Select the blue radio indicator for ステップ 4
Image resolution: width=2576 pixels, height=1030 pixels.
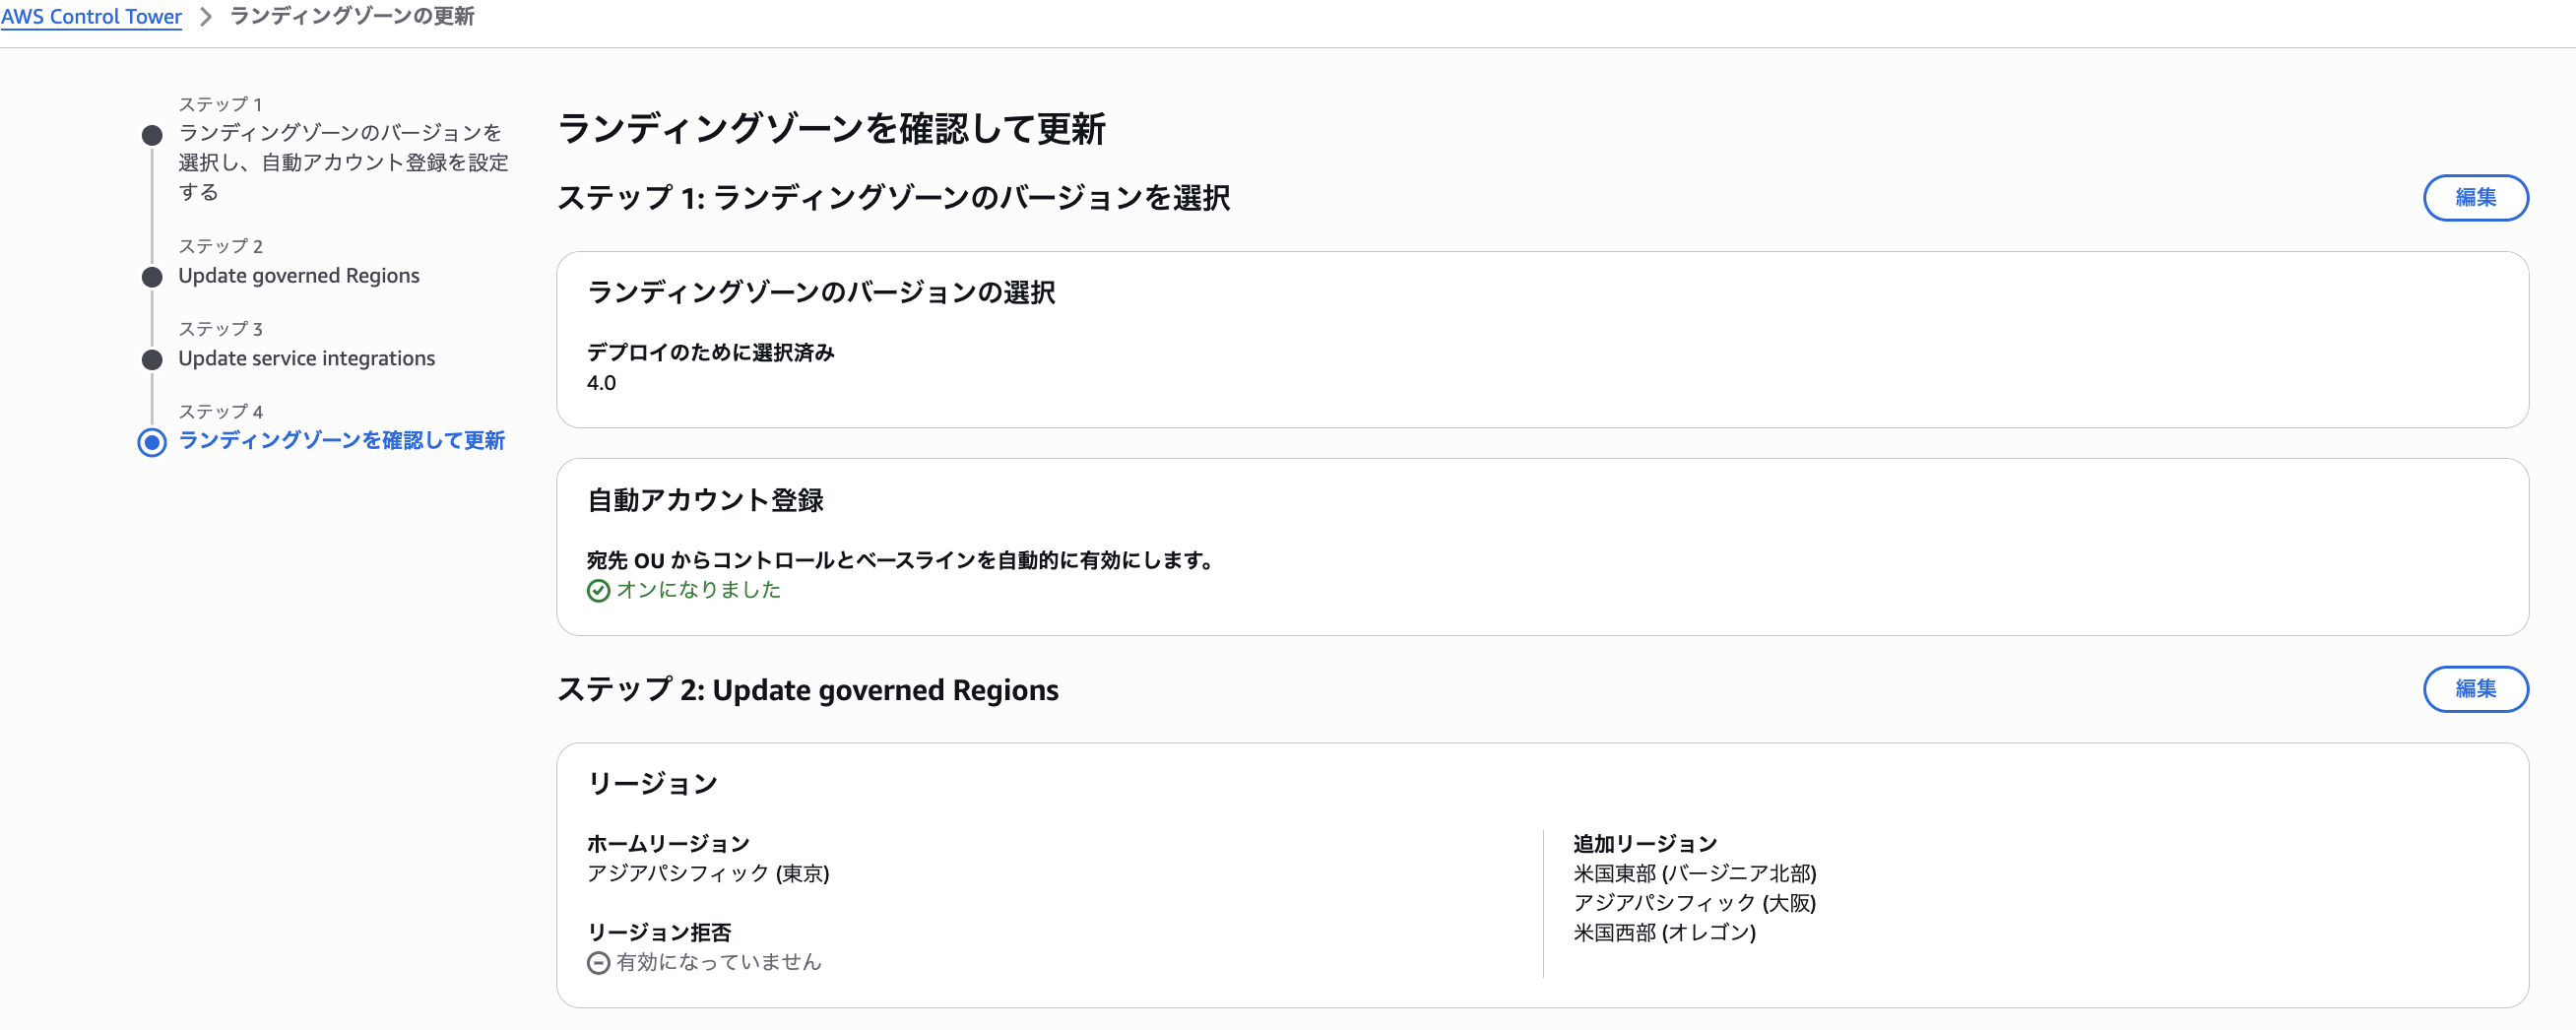151,441
